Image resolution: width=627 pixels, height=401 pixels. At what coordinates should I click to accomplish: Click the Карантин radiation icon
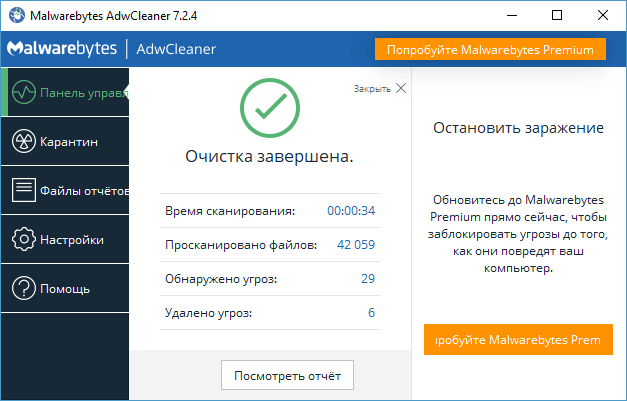24,142
